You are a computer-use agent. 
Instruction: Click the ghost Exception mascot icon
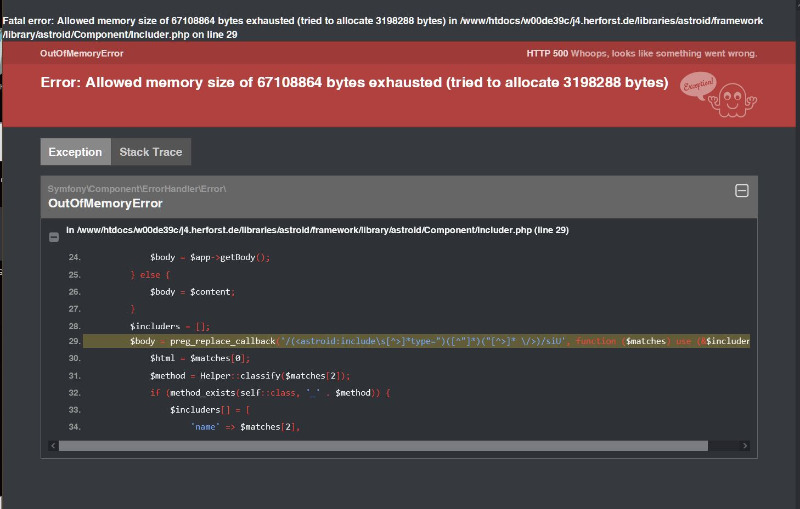(x=733, y=100)
